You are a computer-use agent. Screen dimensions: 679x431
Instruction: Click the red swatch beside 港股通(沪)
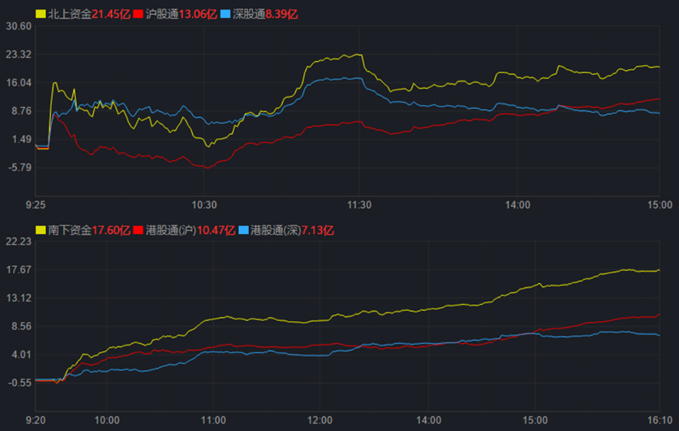[x=138, y=230]
